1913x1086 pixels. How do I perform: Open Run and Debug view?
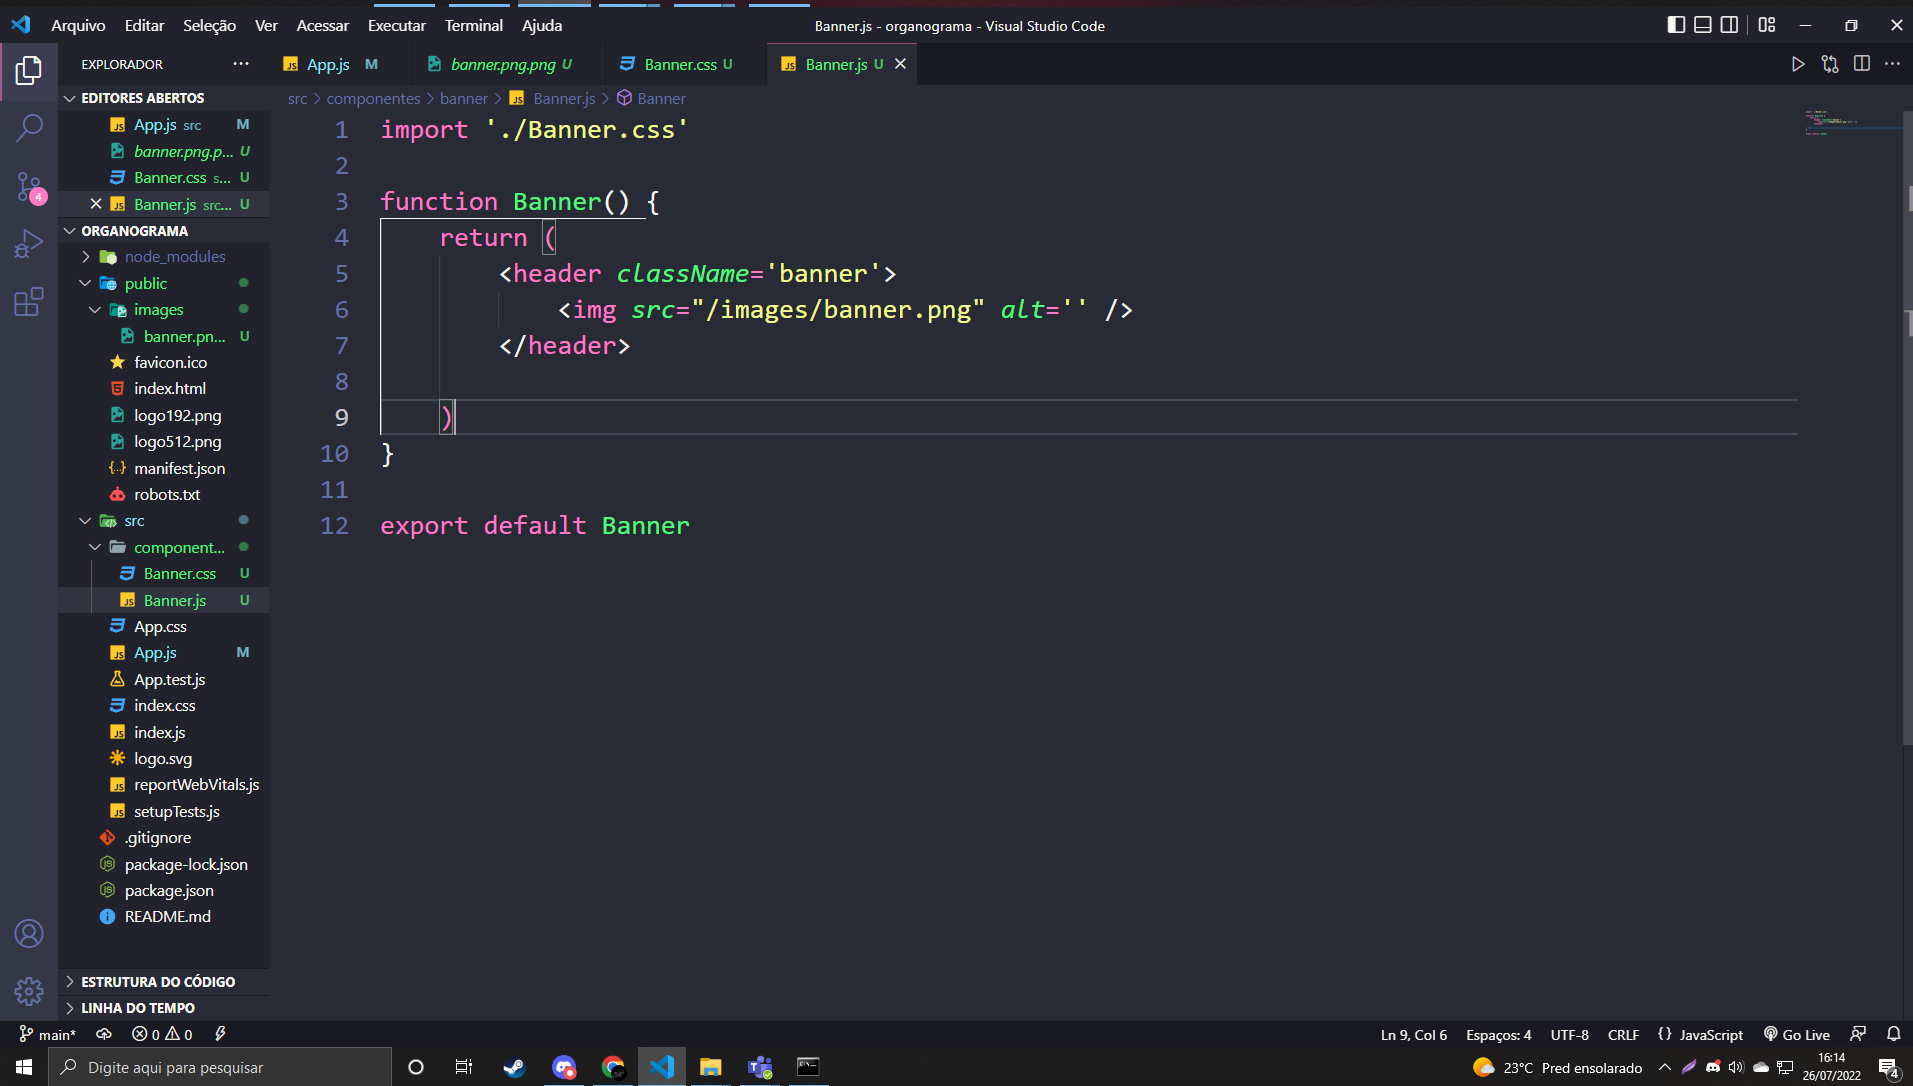coord(29,244)
